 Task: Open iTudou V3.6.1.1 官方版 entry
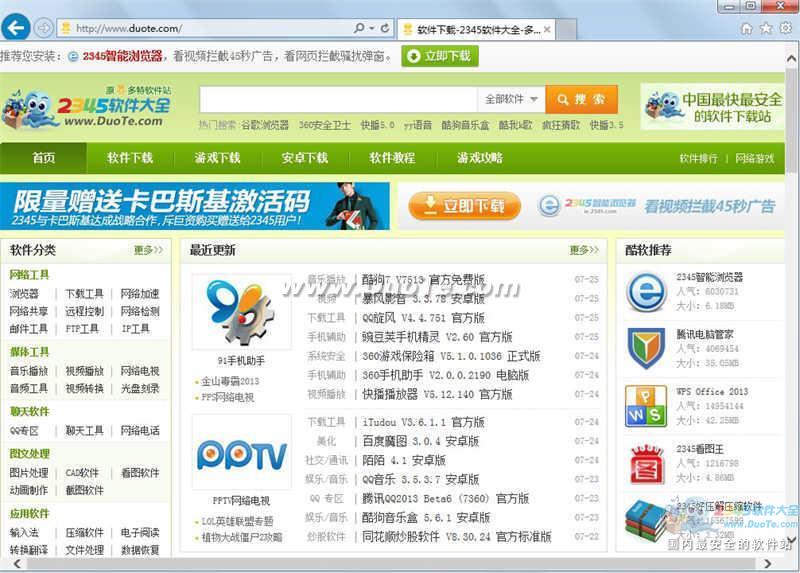[423, 422]
